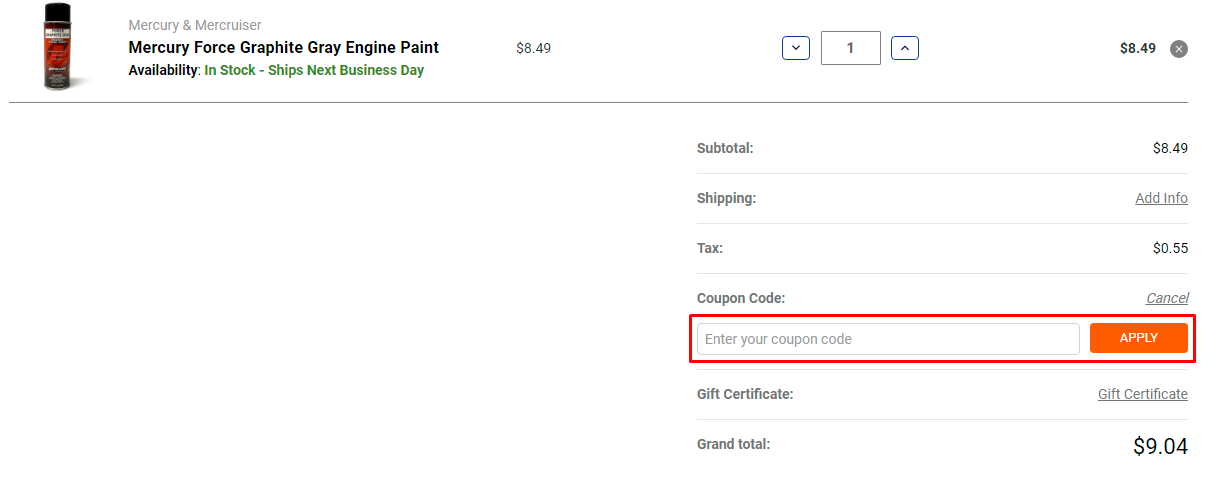Viewport: 1223px width, 480px height.
Task: Click the Tax: label
Action: point(710,248)
